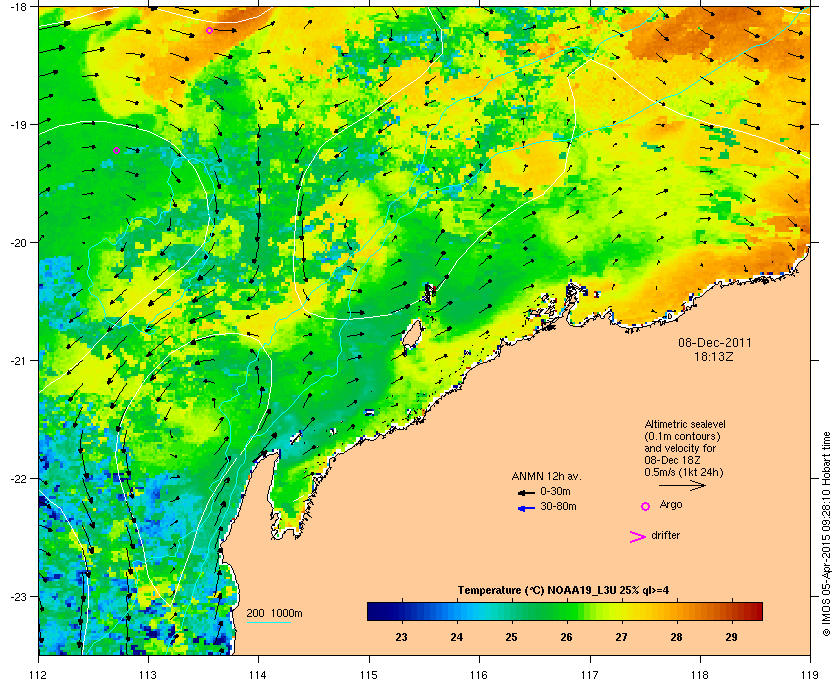Click the magenta Argo circle in legend
The image size is (840, 680).
(x=646, y=506)
